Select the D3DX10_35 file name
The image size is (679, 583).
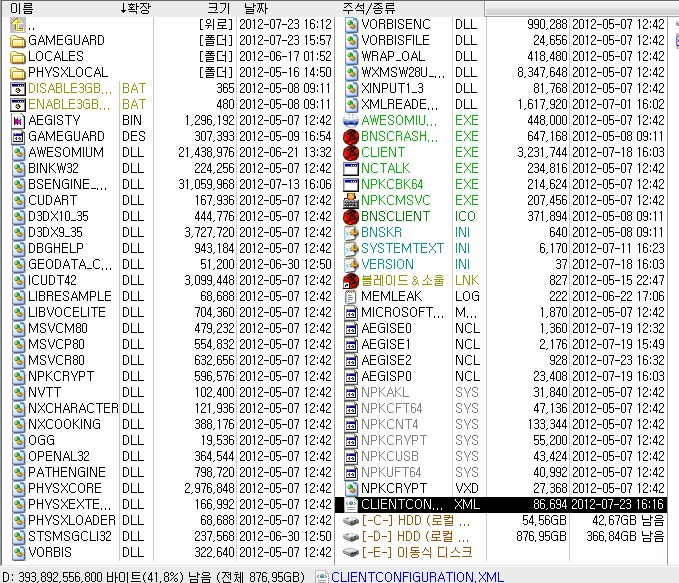click(58, 217)
